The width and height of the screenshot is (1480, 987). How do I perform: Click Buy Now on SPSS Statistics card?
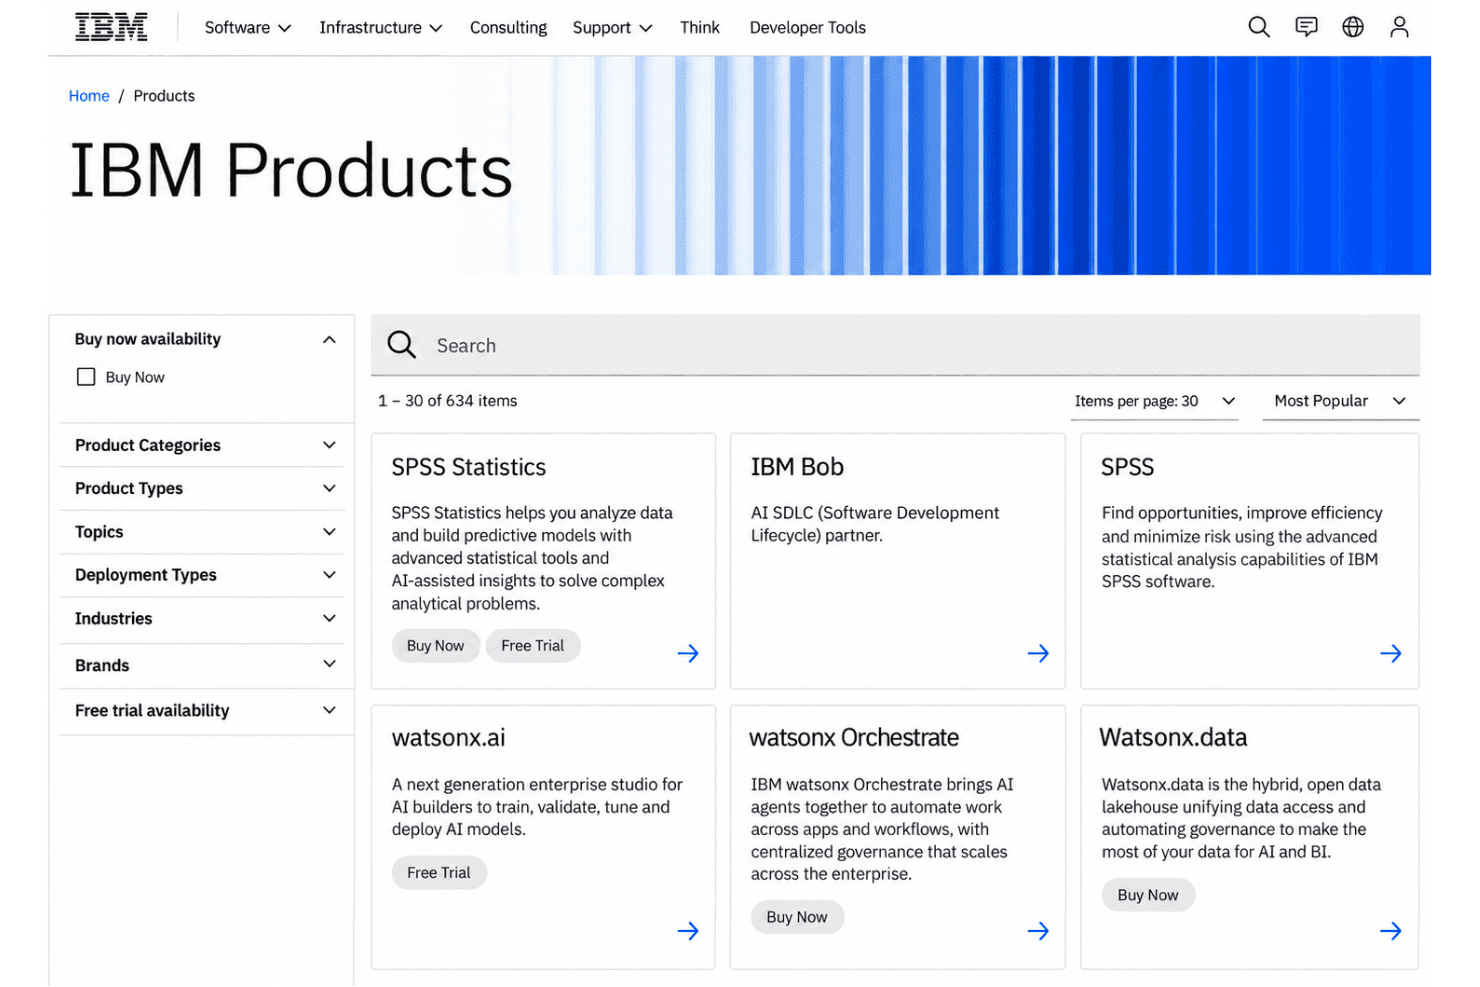coord(435,646)
